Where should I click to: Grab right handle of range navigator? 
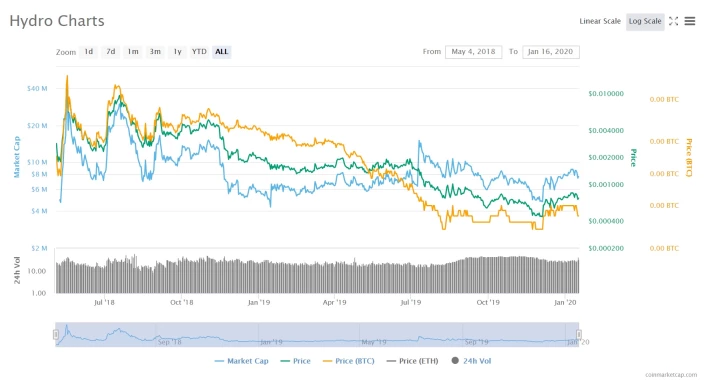(x=579, y=335)
